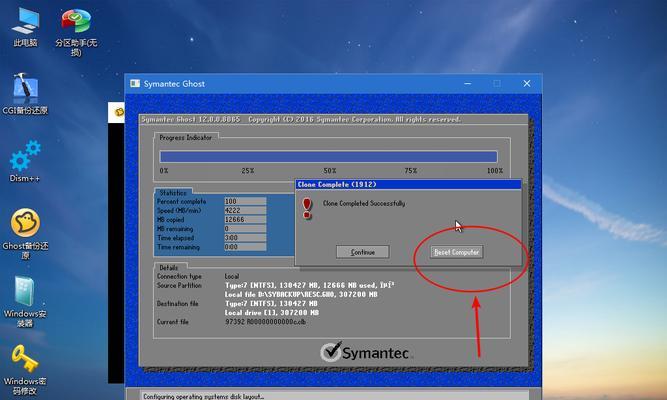Image resolution: width=667 pixels, height=400 pixels.
Task: Click the '75%' progress scale label
Action: click(410, 171)
